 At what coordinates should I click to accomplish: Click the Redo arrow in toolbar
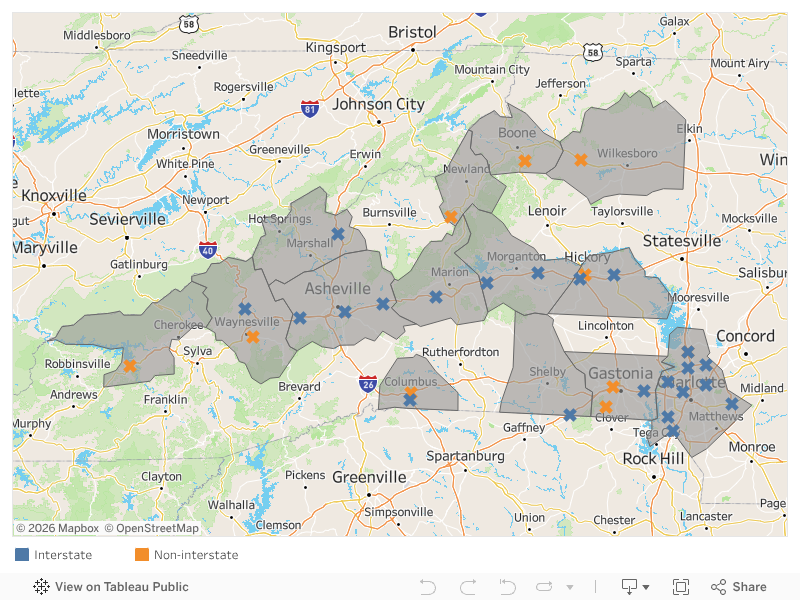[467, 587]
